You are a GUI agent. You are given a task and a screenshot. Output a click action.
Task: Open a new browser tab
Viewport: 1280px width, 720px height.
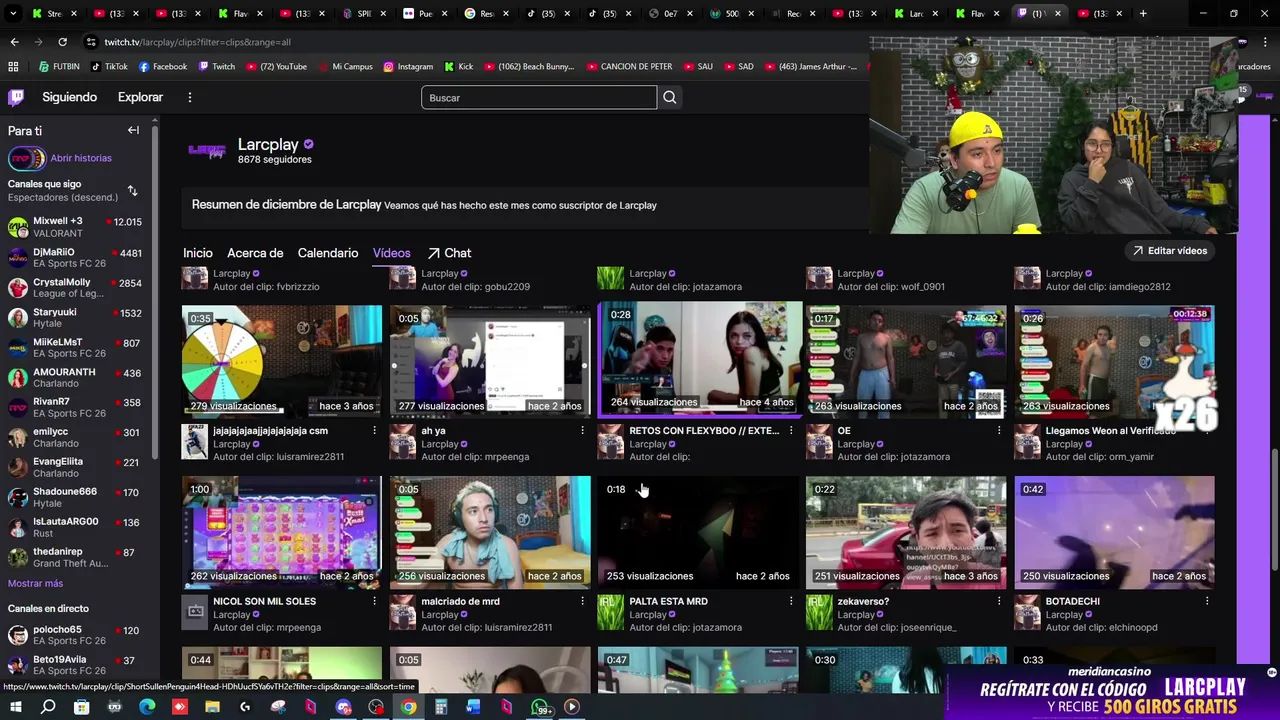[1143, 13]
